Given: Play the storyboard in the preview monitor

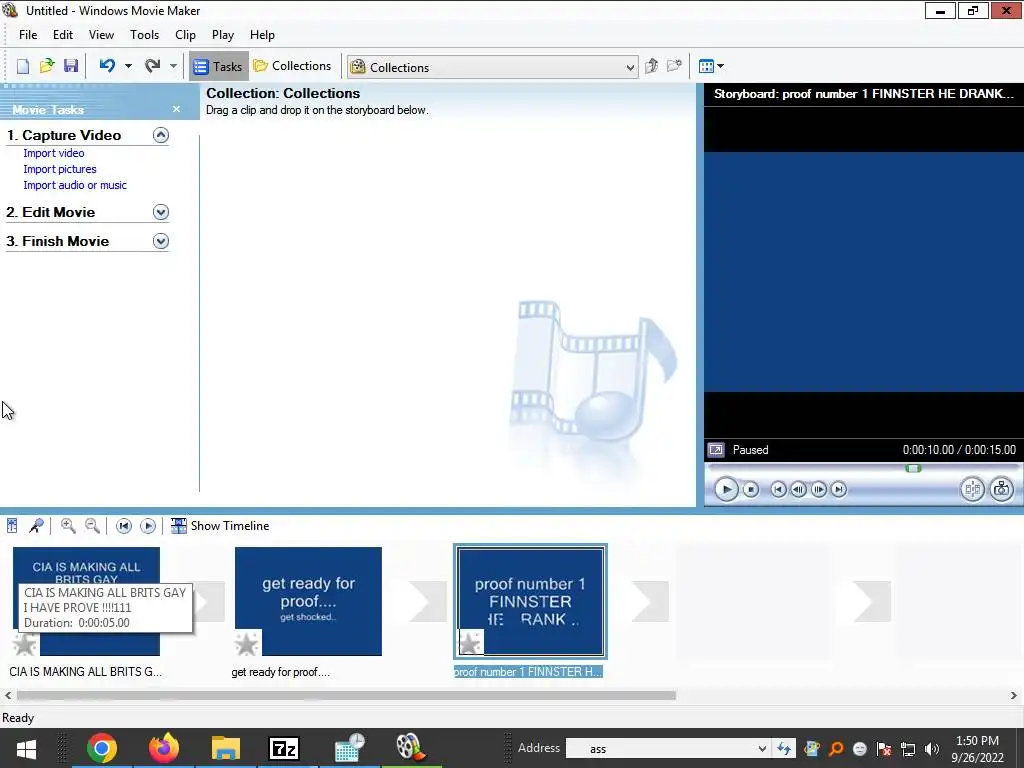Looking at the screenshot, I should [x=726, y=489].
